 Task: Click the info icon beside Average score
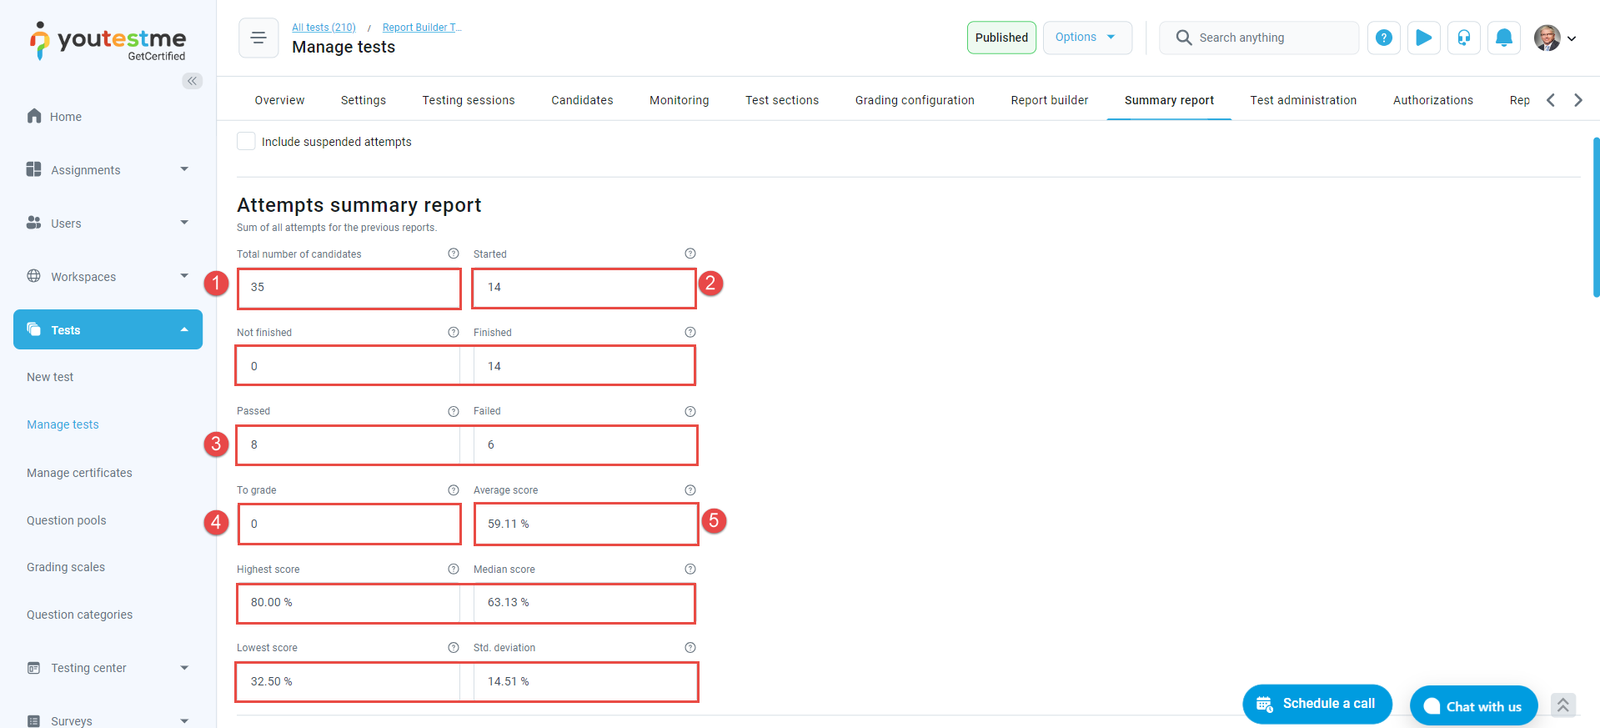click(x=690, y=490)
